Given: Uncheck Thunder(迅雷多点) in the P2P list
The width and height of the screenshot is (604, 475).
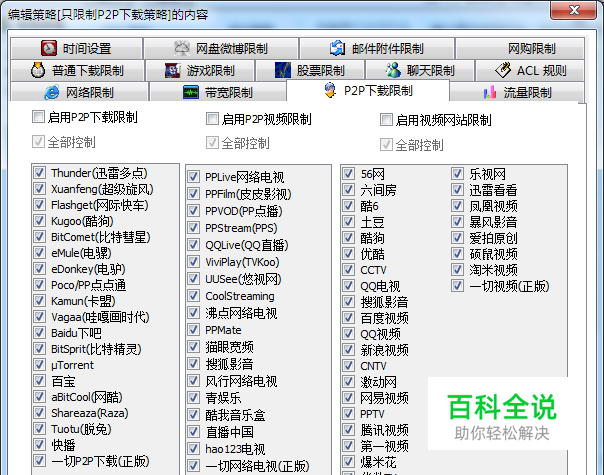Looking at the screenshot, I should (x=39, y=172).
